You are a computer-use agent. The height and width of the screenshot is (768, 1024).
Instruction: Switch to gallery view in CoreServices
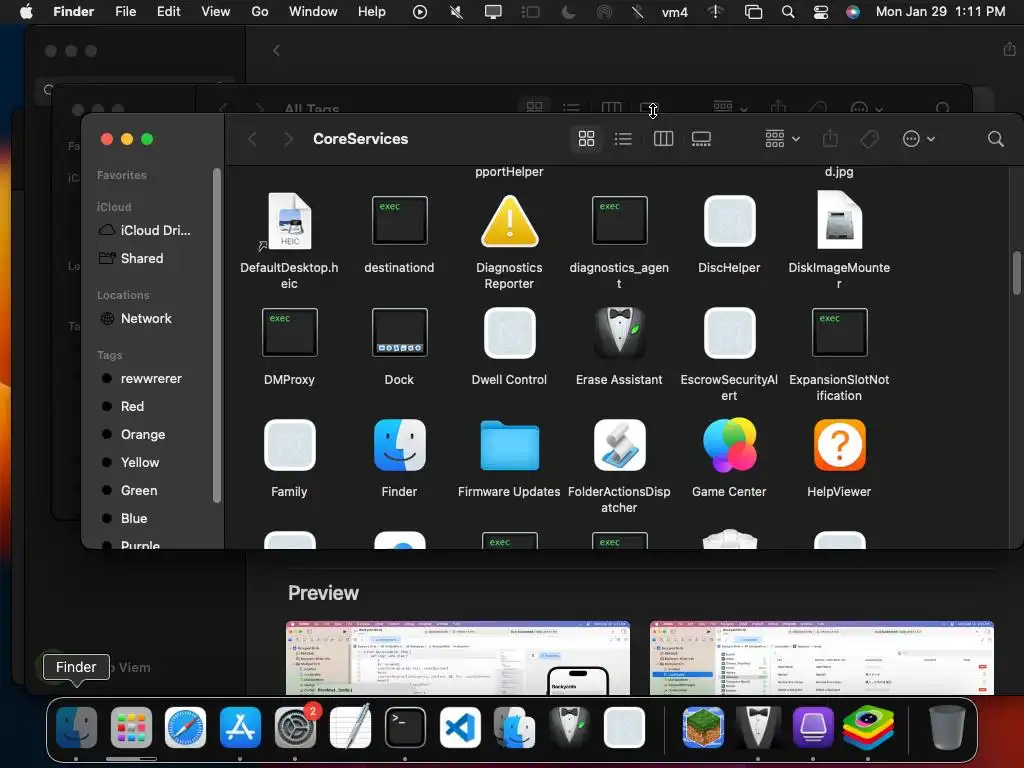pos(701,138)
